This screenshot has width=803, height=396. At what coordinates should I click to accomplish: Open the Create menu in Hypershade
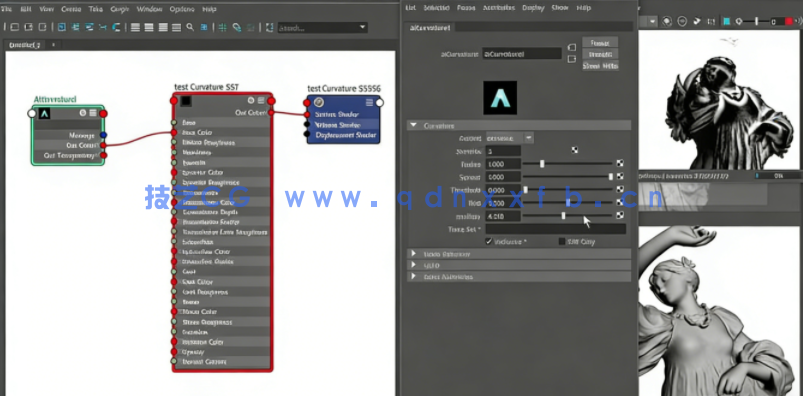coord(71,9)
